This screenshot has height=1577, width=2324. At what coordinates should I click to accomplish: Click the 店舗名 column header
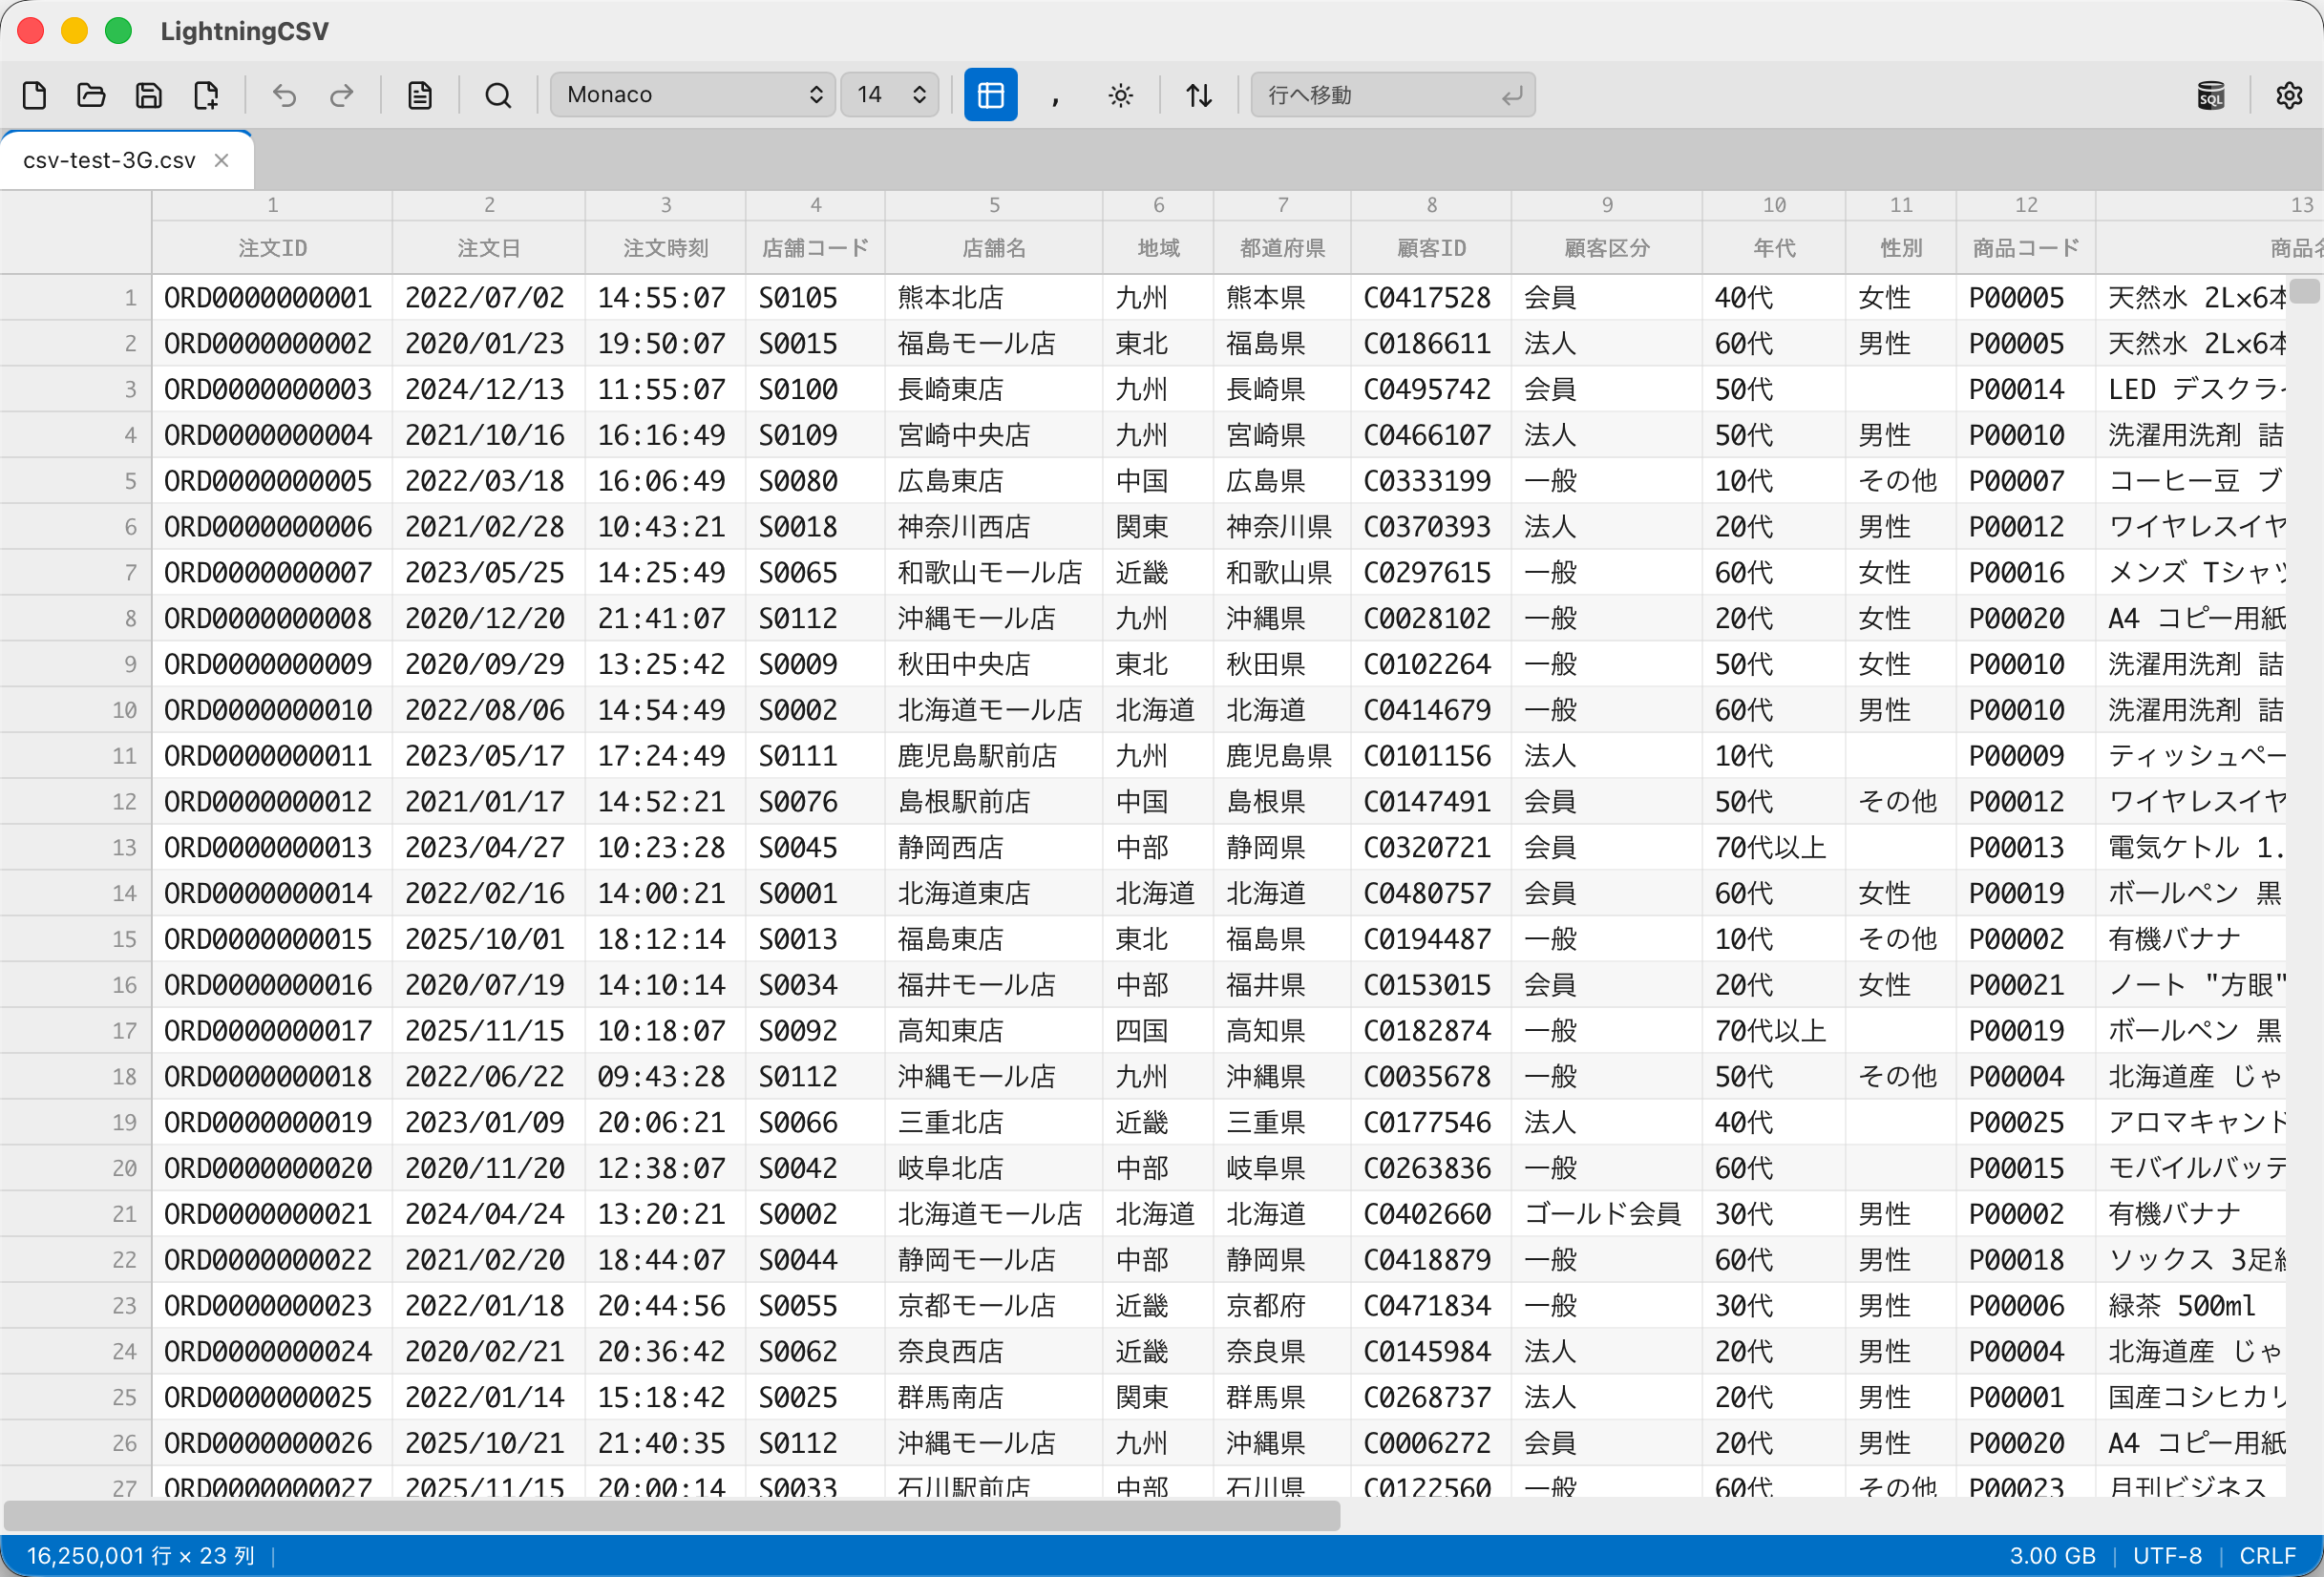click(994, 248)
